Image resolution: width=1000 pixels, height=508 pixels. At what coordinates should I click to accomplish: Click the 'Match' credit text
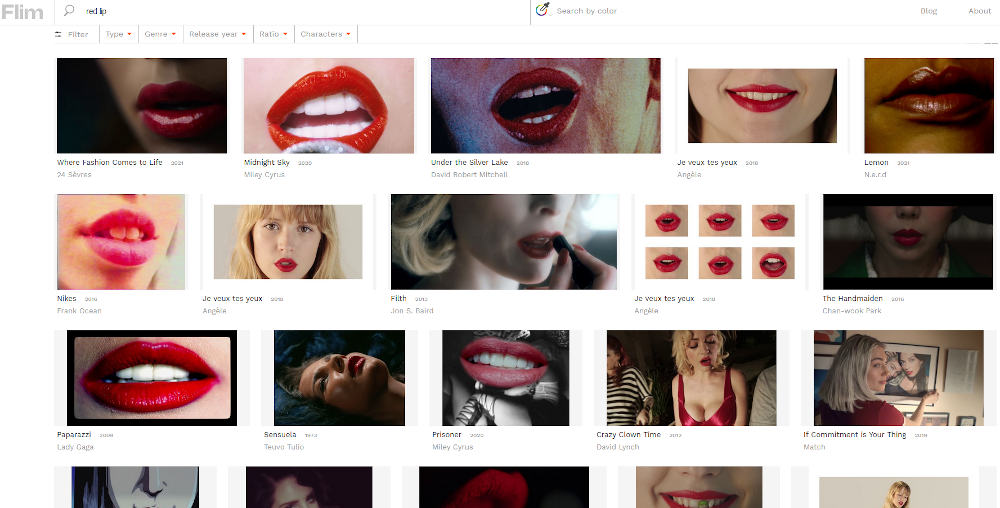(x=814, y=447)
